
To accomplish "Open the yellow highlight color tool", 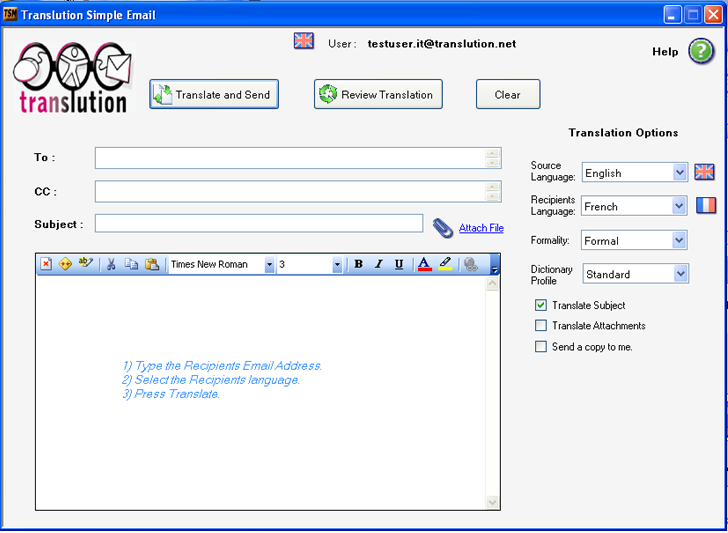I will [x=445, y=264].
